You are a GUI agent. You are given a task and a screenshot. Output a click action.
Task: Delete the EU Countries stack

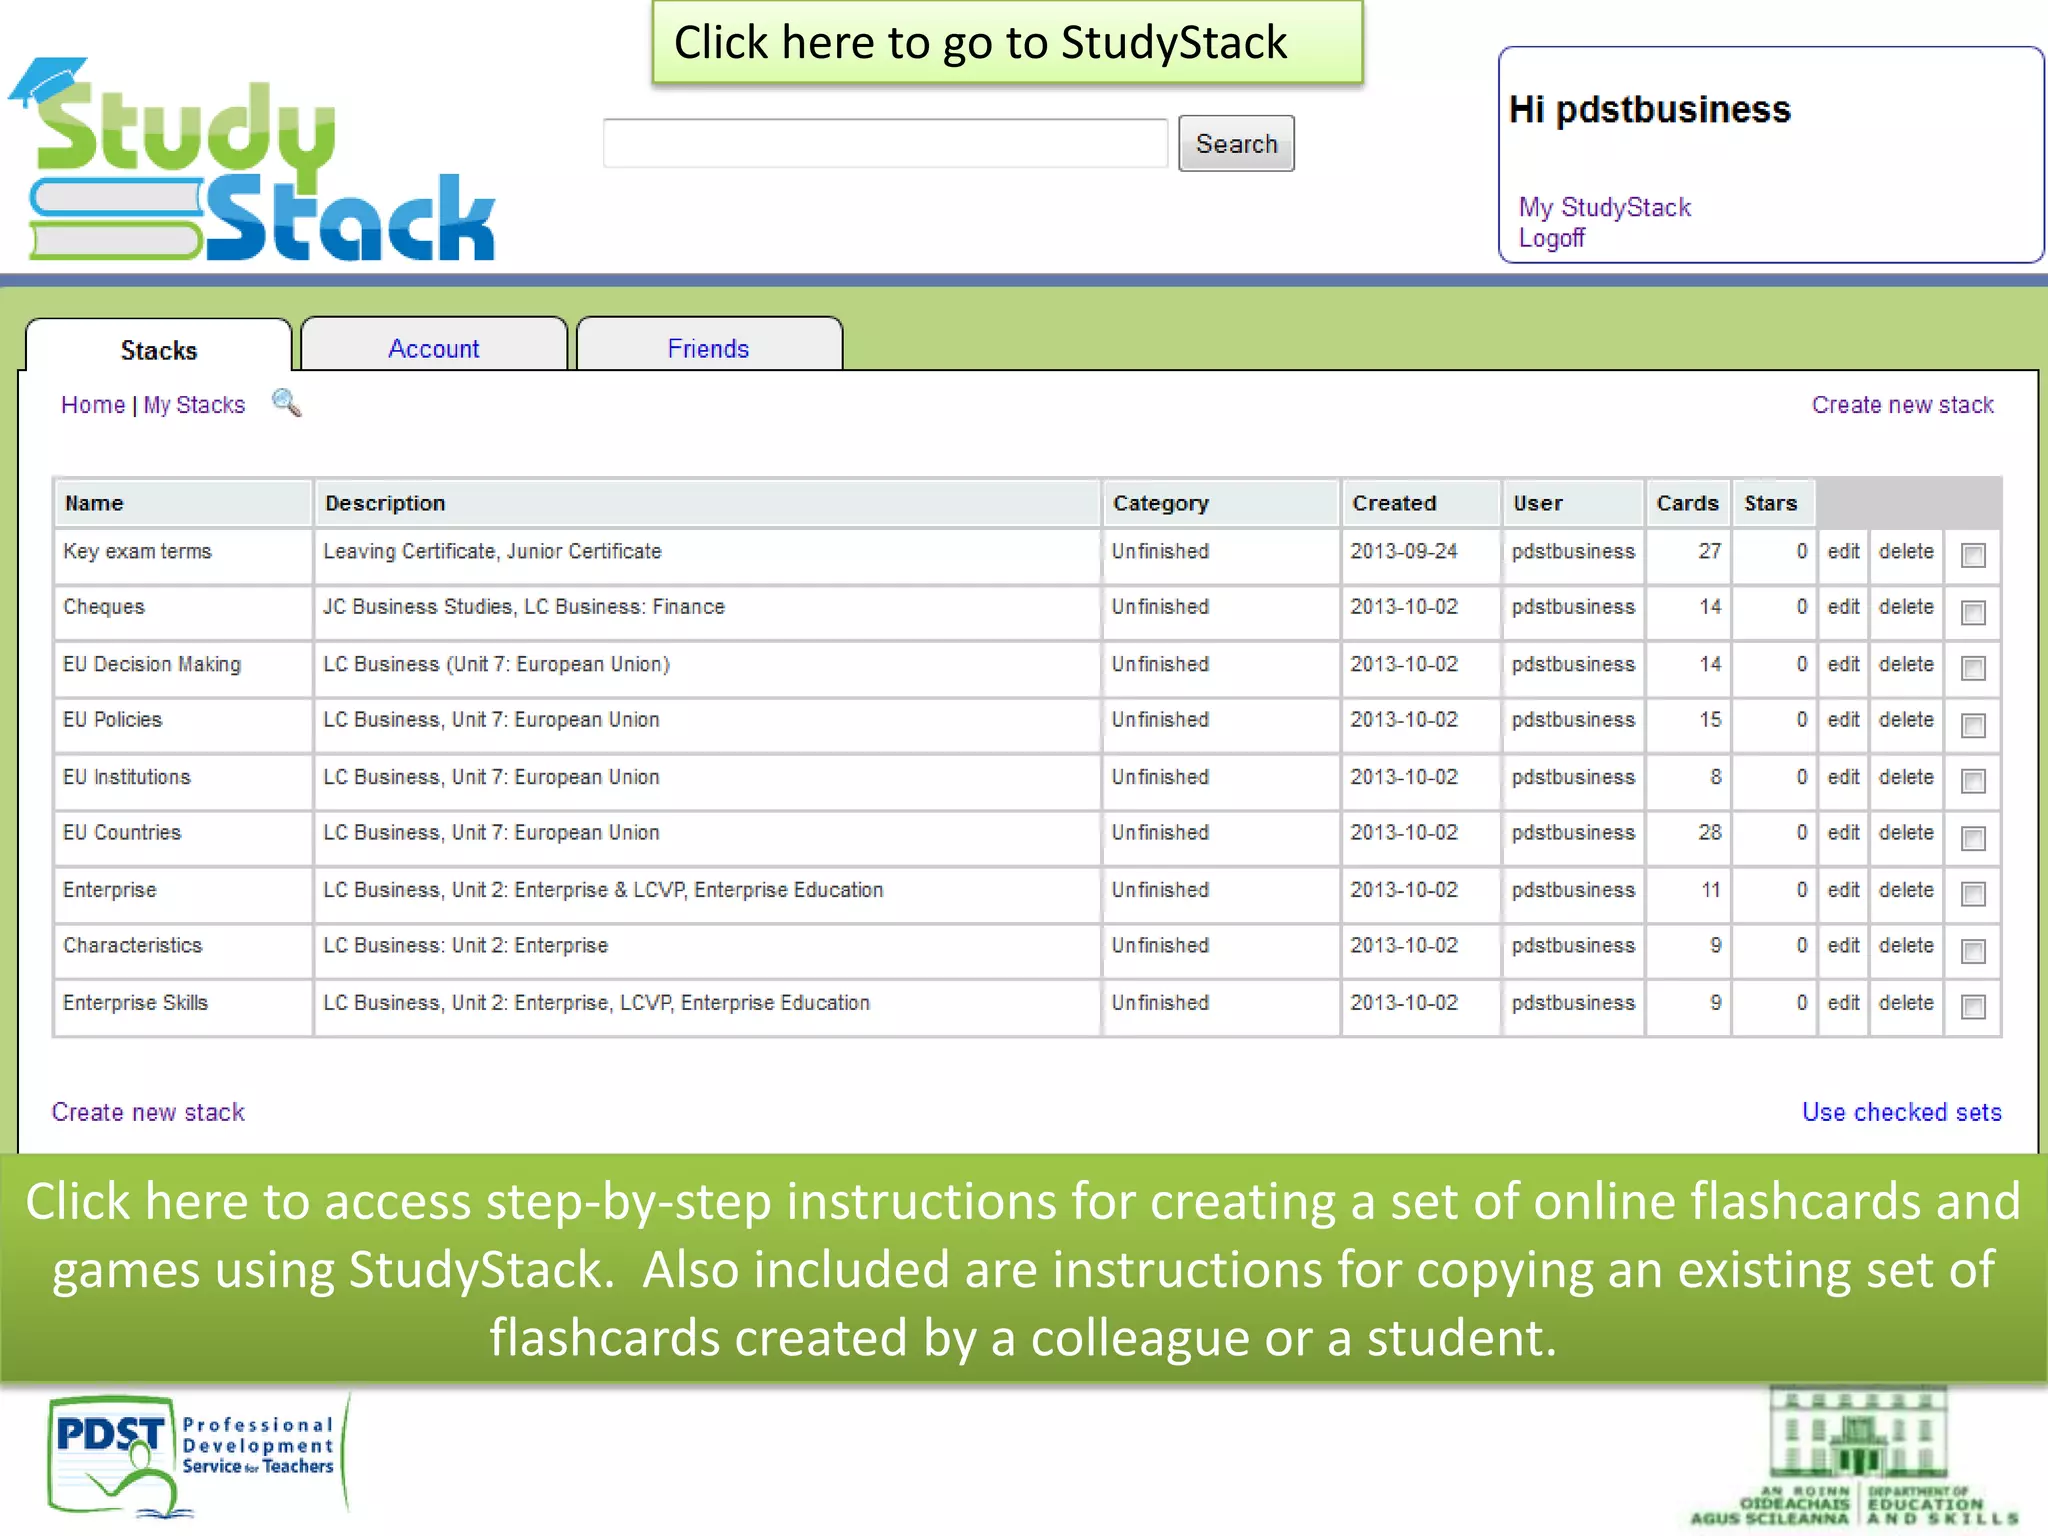1906,832
